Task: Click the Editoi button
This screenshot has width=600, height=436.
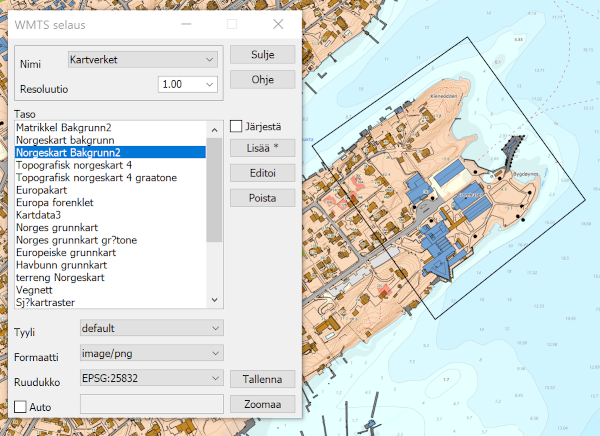Action: tap(263, 173)
